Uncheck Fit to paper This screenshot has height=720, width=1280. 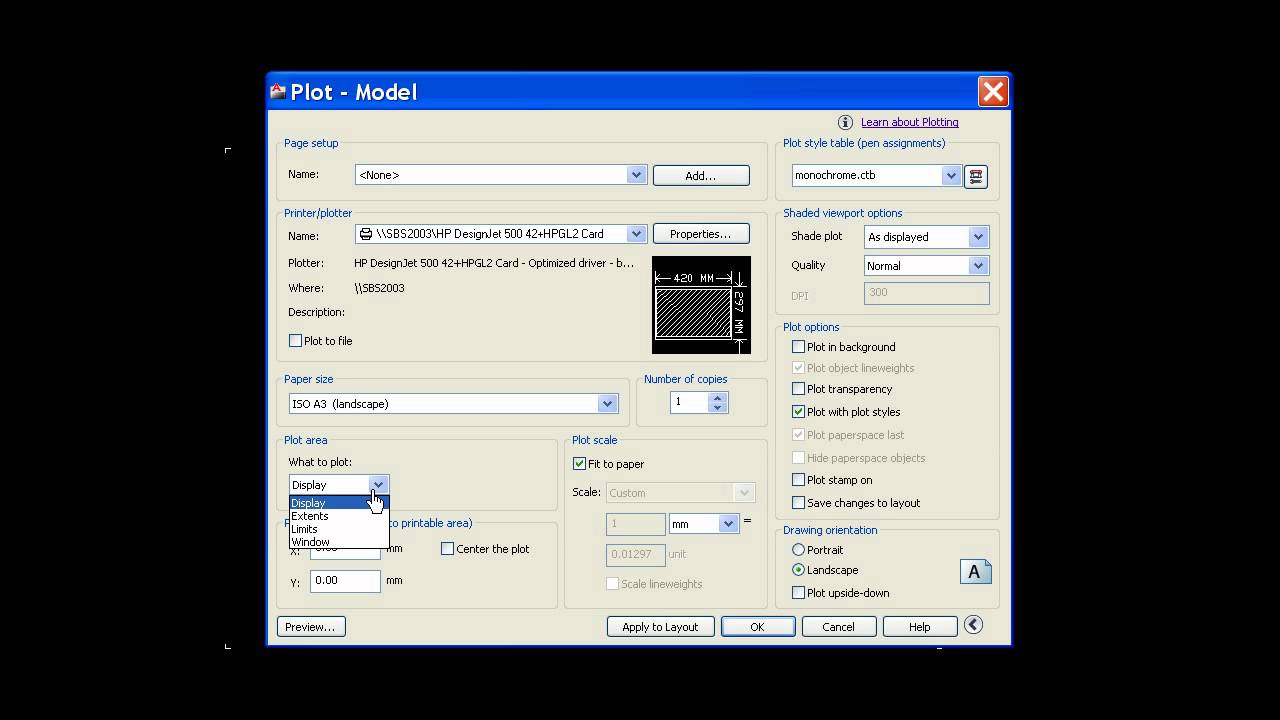tap(579, 464)
